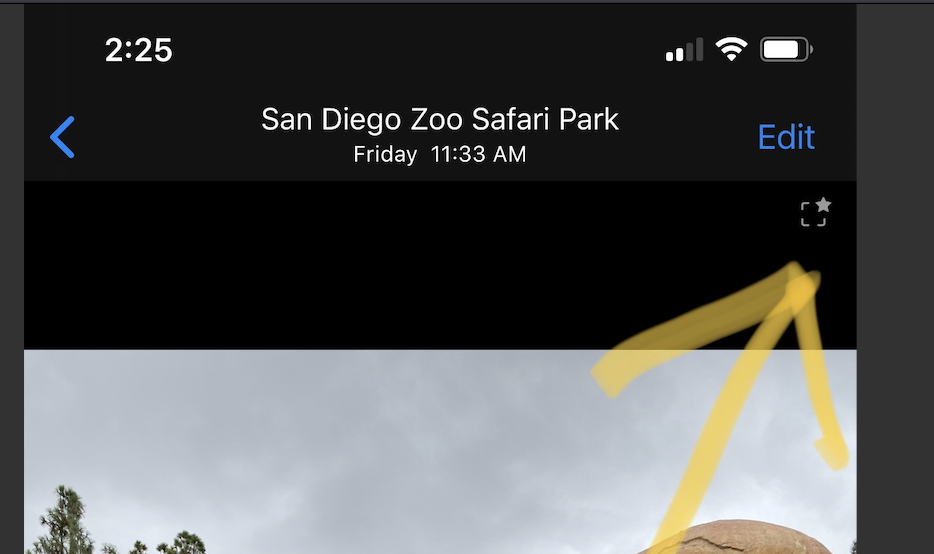Click the dark gray margin right of phone
The height and width of the screenshot is (554, 934).
[895, 279]
